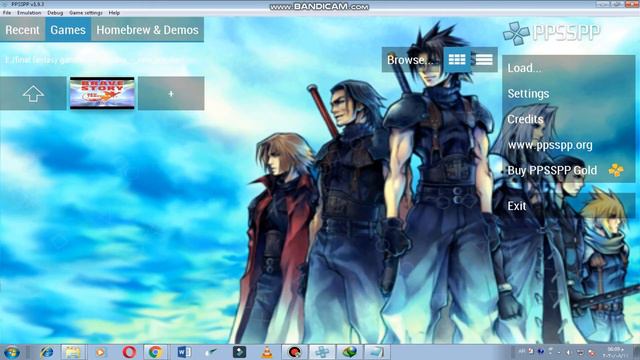Open the File menu

click(x=7, y=13)
